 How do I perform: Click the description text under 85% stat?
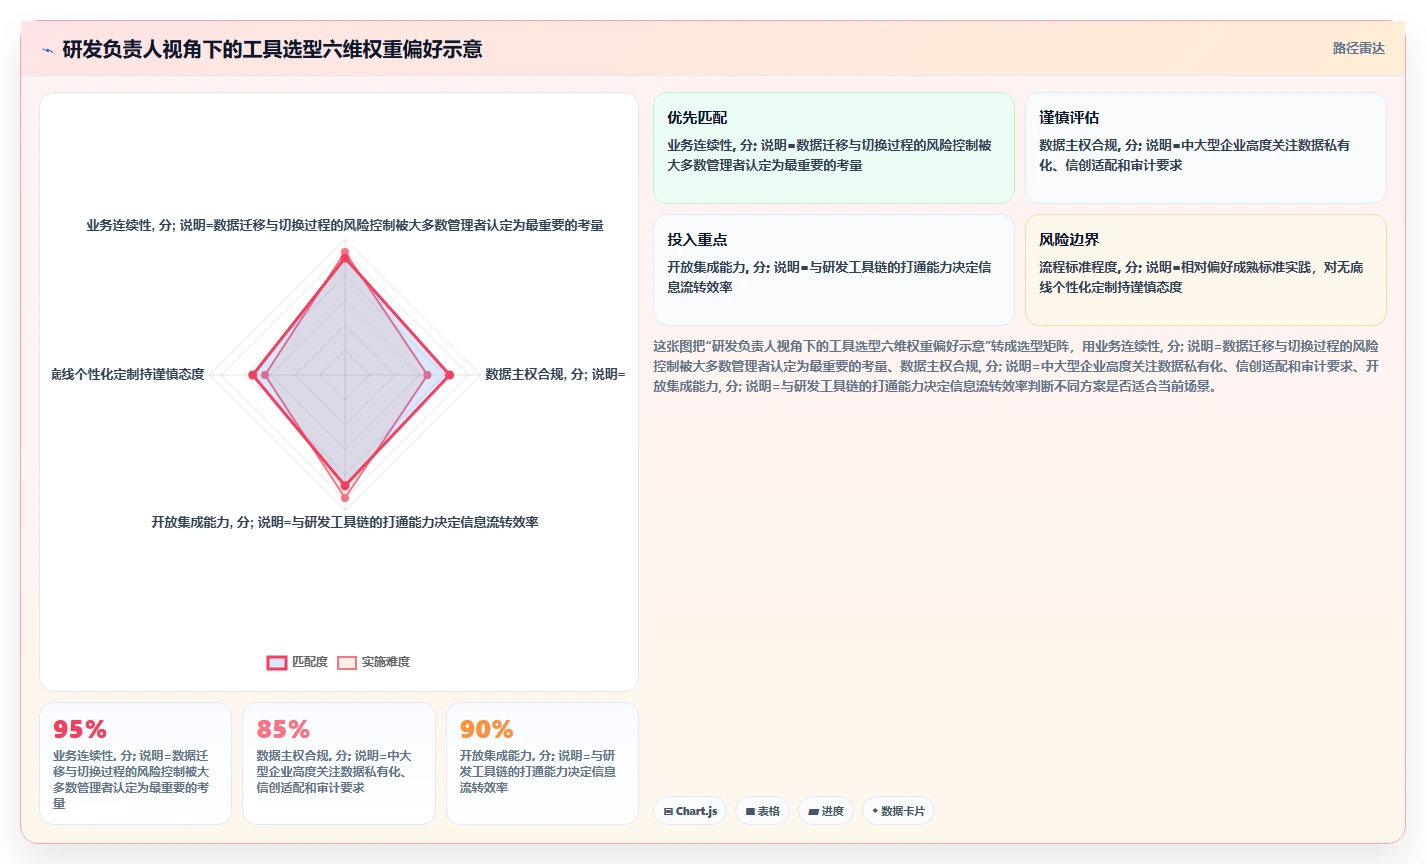point(334,772)
